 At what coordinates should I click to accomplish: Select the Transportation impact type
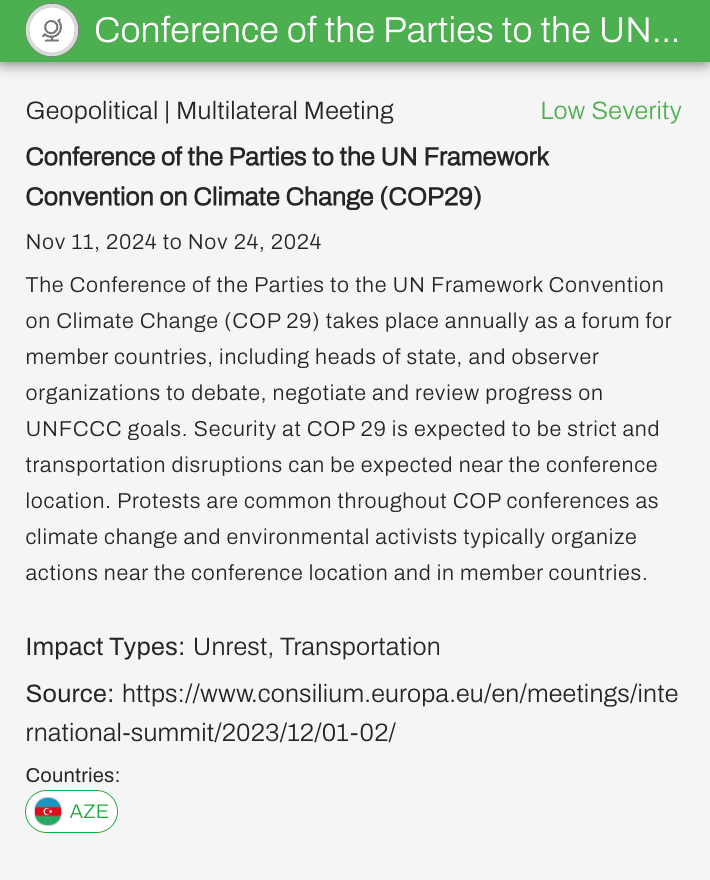360,647
